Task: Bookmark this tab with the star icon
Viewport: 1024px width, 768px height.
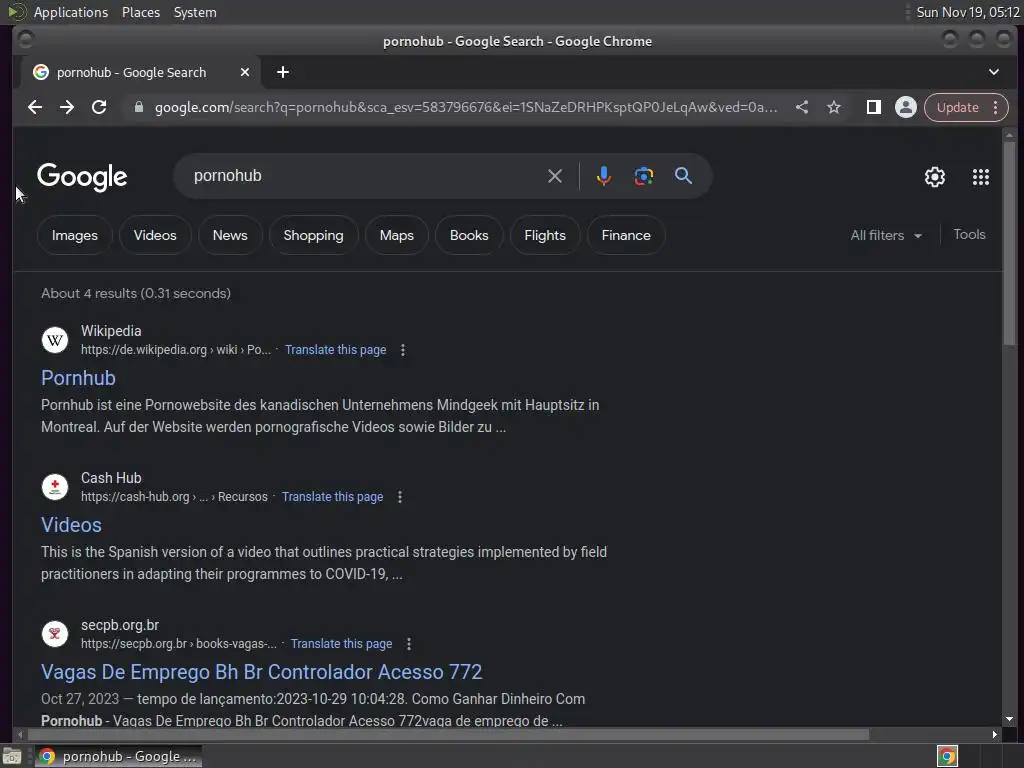Action: pos(834,107)
